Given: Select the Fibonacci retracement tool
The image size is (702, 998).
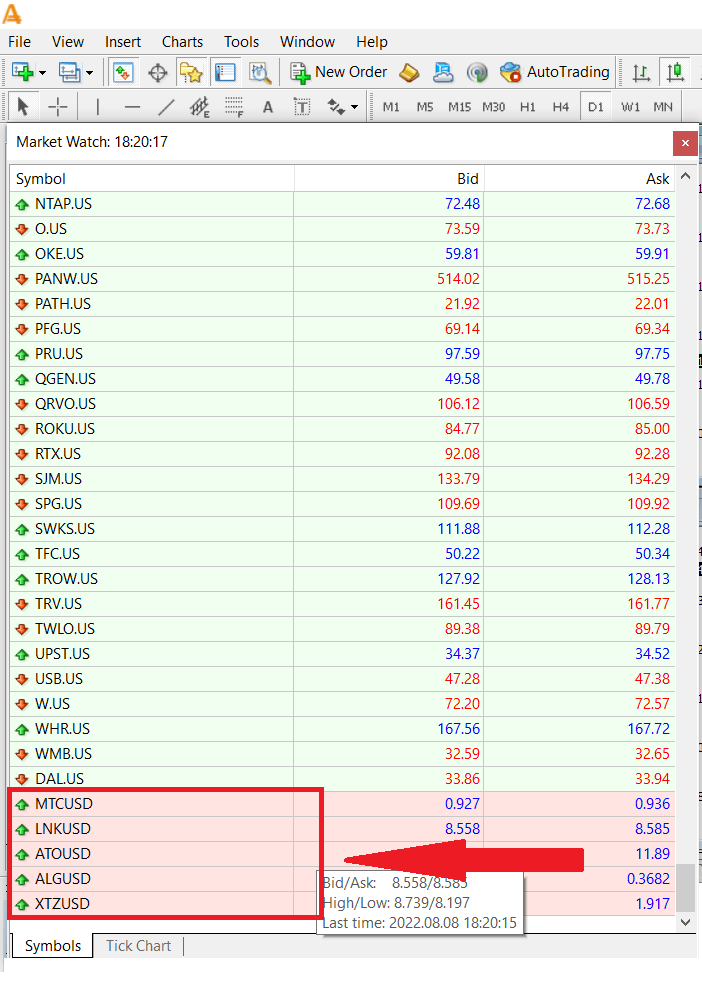Looking at the screenshot, I should coord(234,107).
